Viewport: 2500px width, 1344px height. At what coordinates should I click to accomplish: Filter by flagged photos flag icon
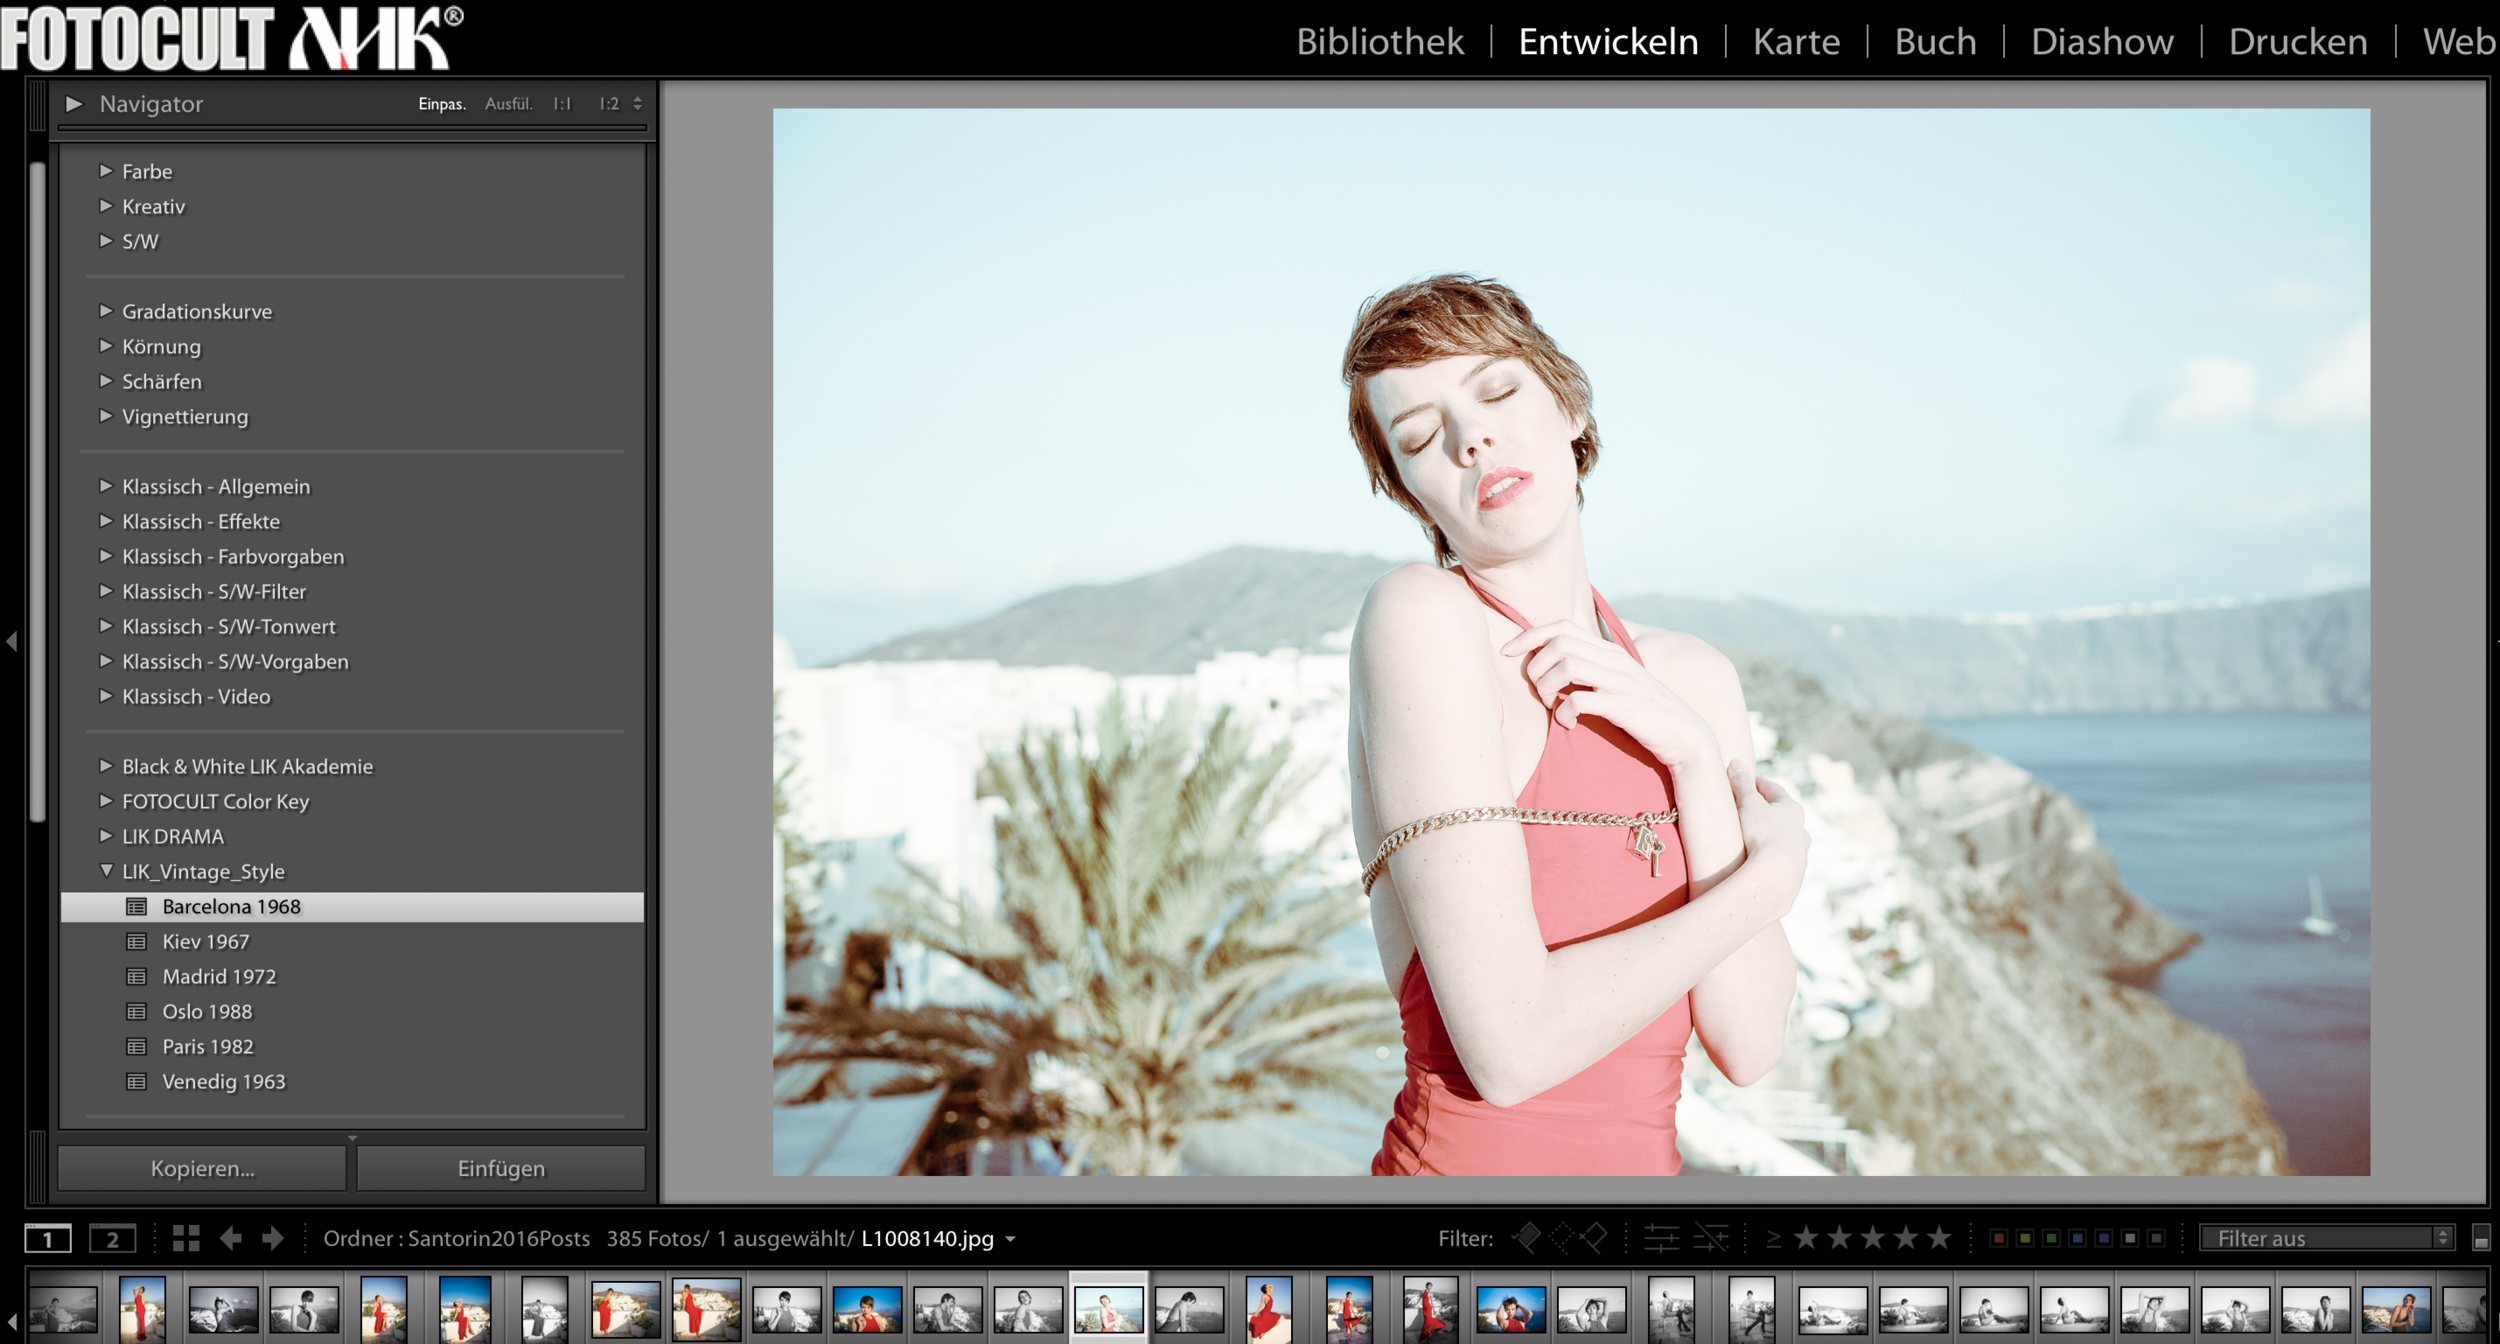tap(1526, 1238)
